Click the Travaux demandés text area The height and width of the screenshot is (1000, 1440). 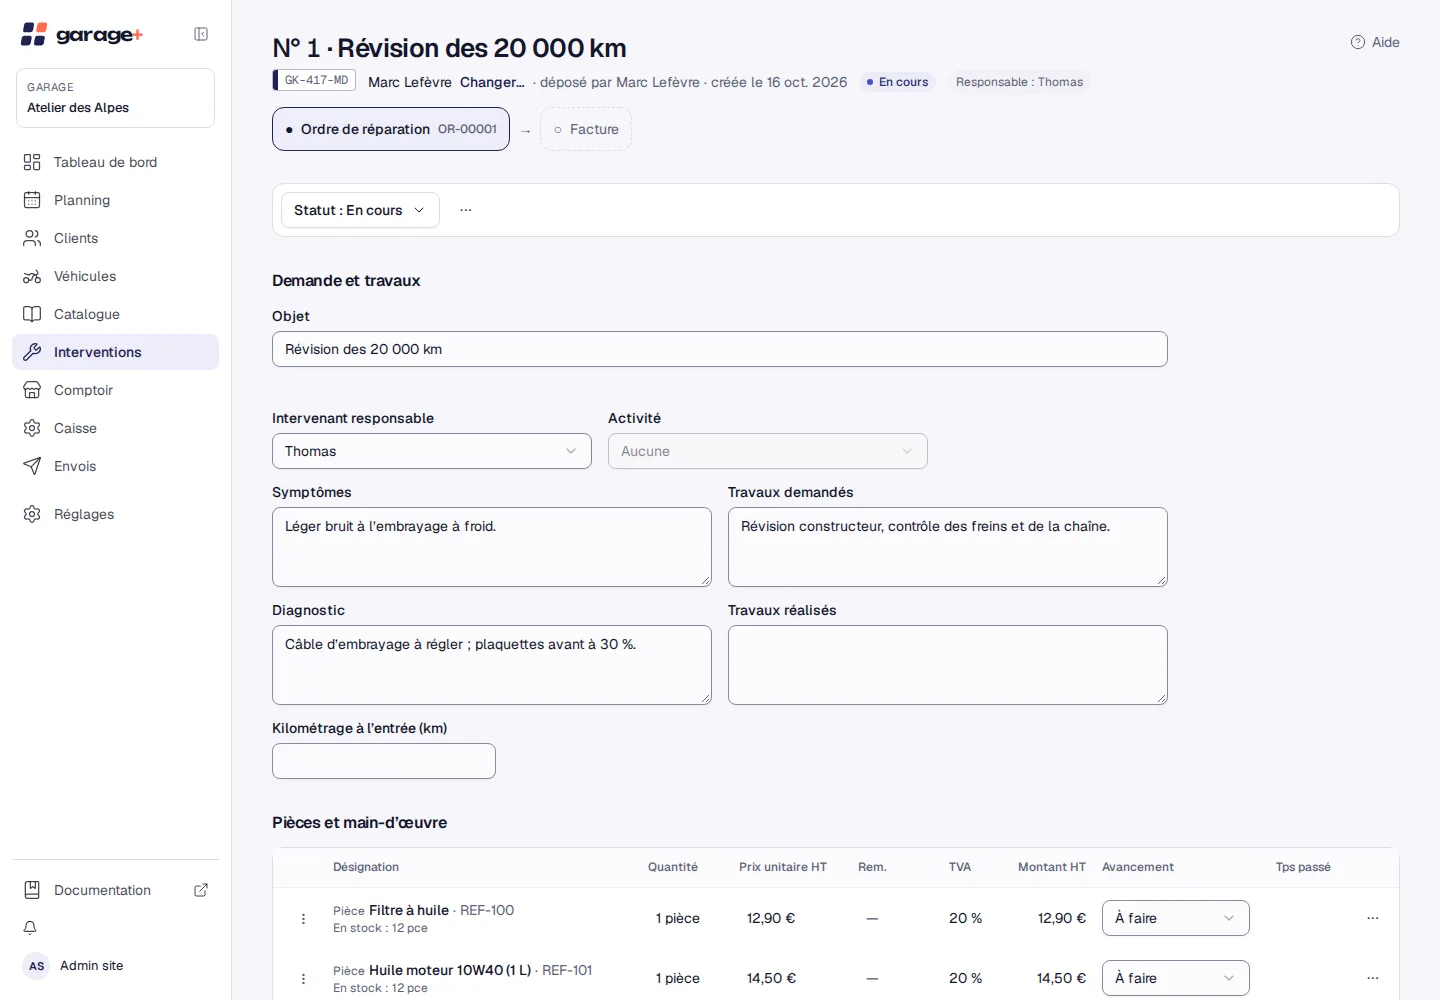[x=948, y=547]
